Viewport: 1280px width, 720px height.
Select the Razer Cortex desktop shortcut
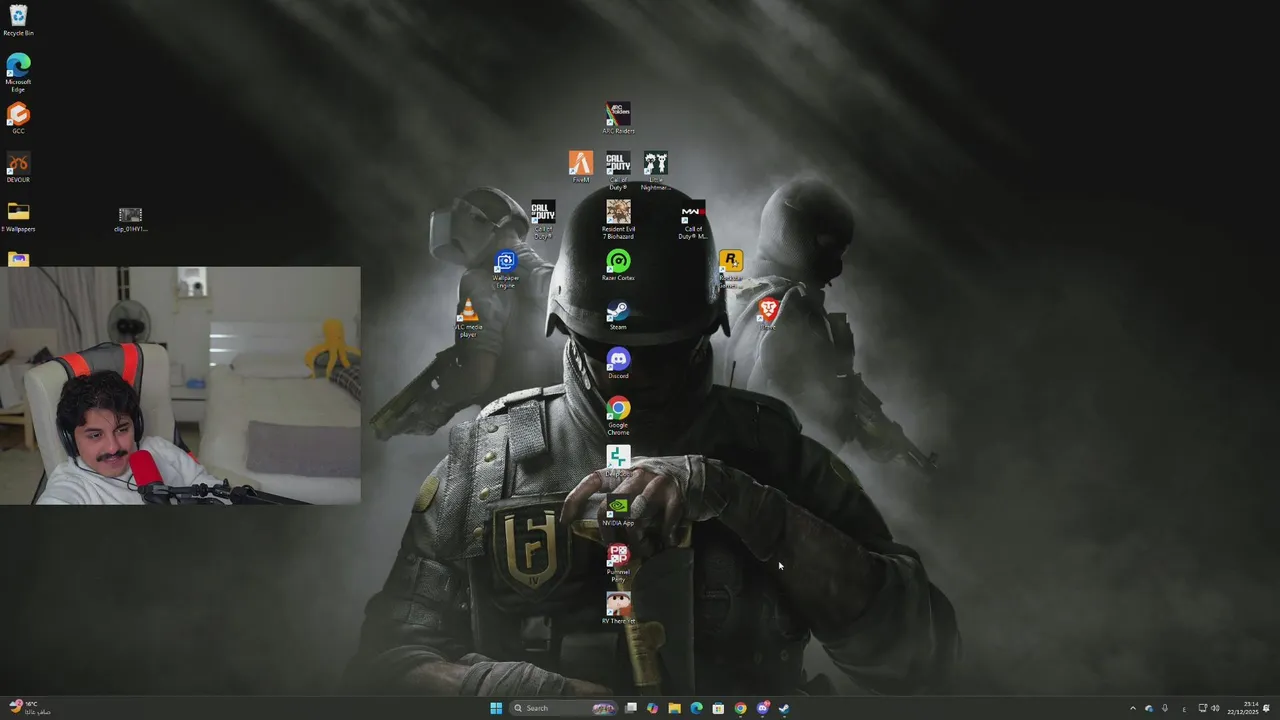(618, 265)
